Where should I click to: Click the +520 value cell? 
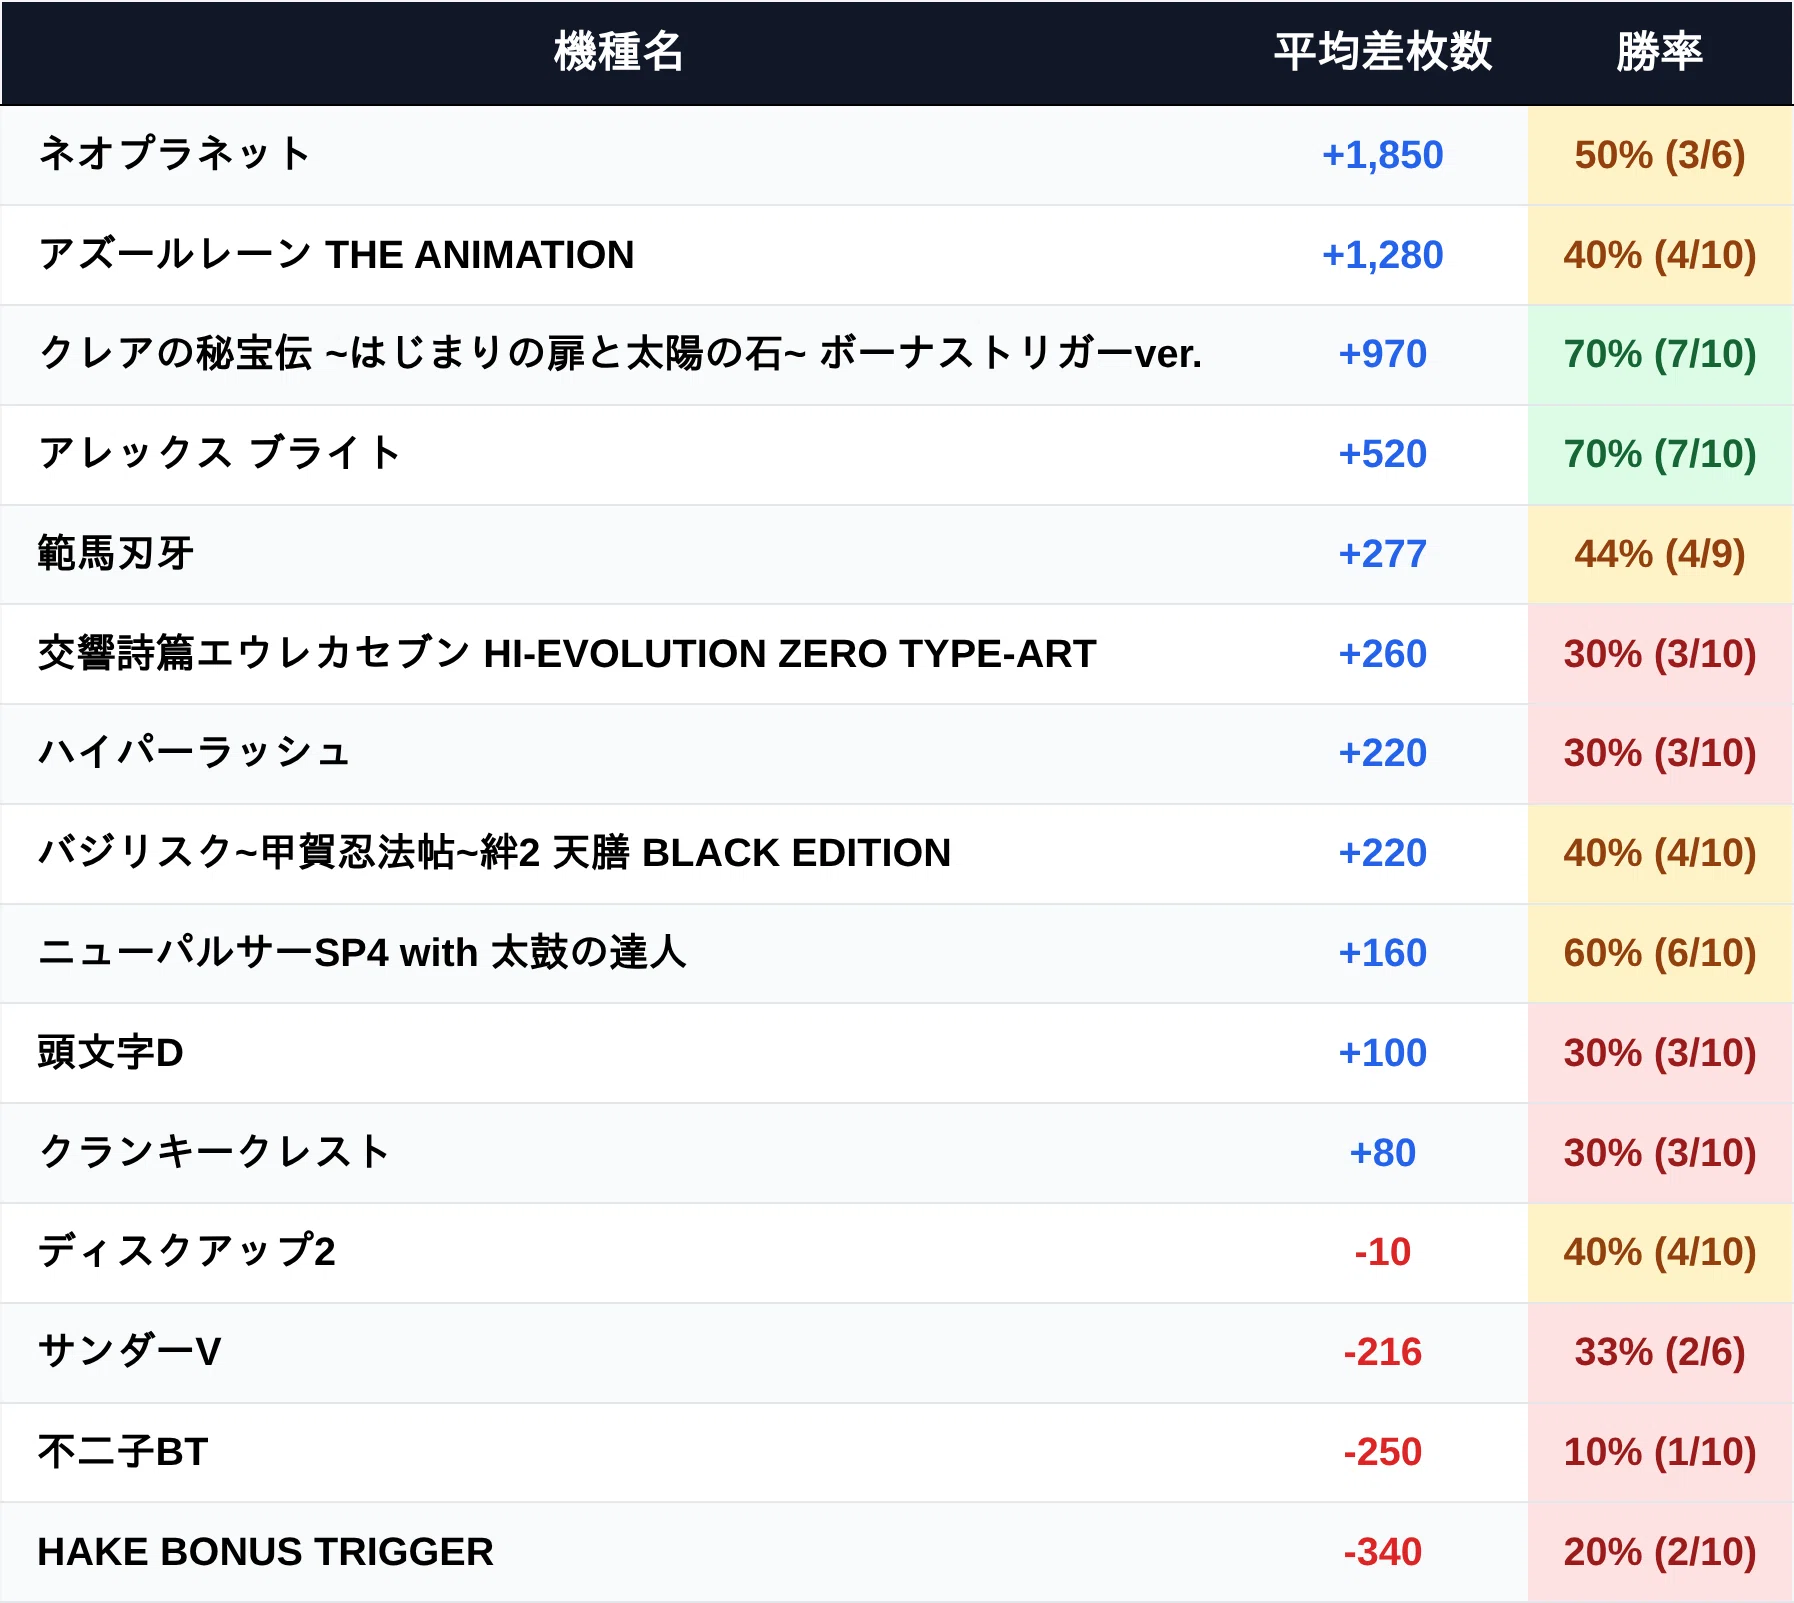click(x=1382, y=454)
